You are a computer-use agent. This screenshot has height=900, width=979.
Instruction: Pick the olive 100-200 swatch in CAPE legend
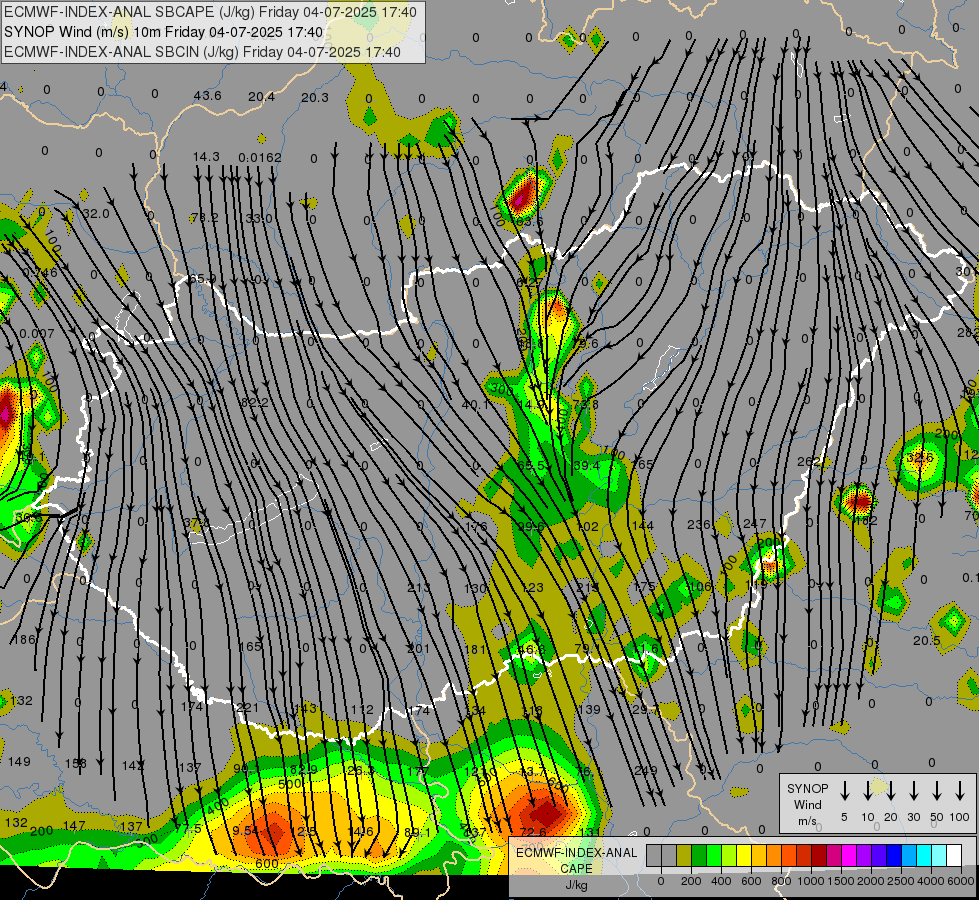(684, 855)
